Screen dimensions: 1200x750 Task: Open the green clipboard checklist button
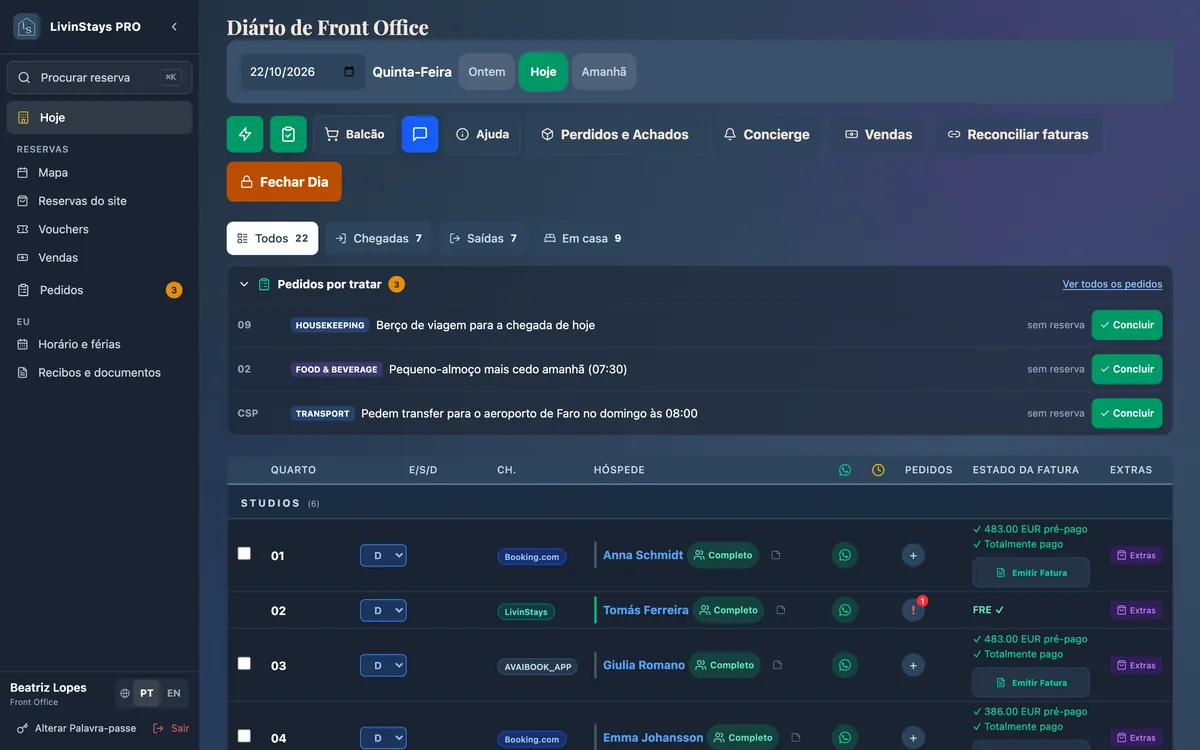288,134
